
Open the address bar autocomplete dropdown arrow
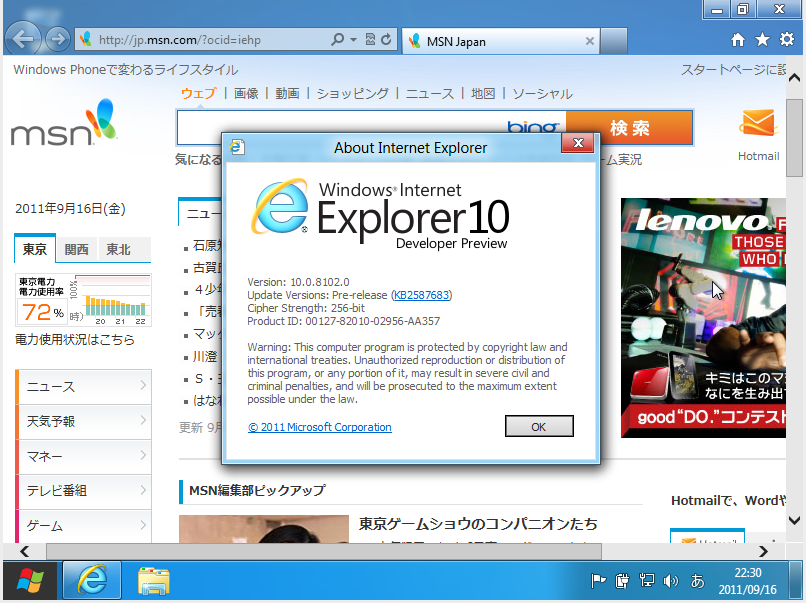click(x=354, y=40)
